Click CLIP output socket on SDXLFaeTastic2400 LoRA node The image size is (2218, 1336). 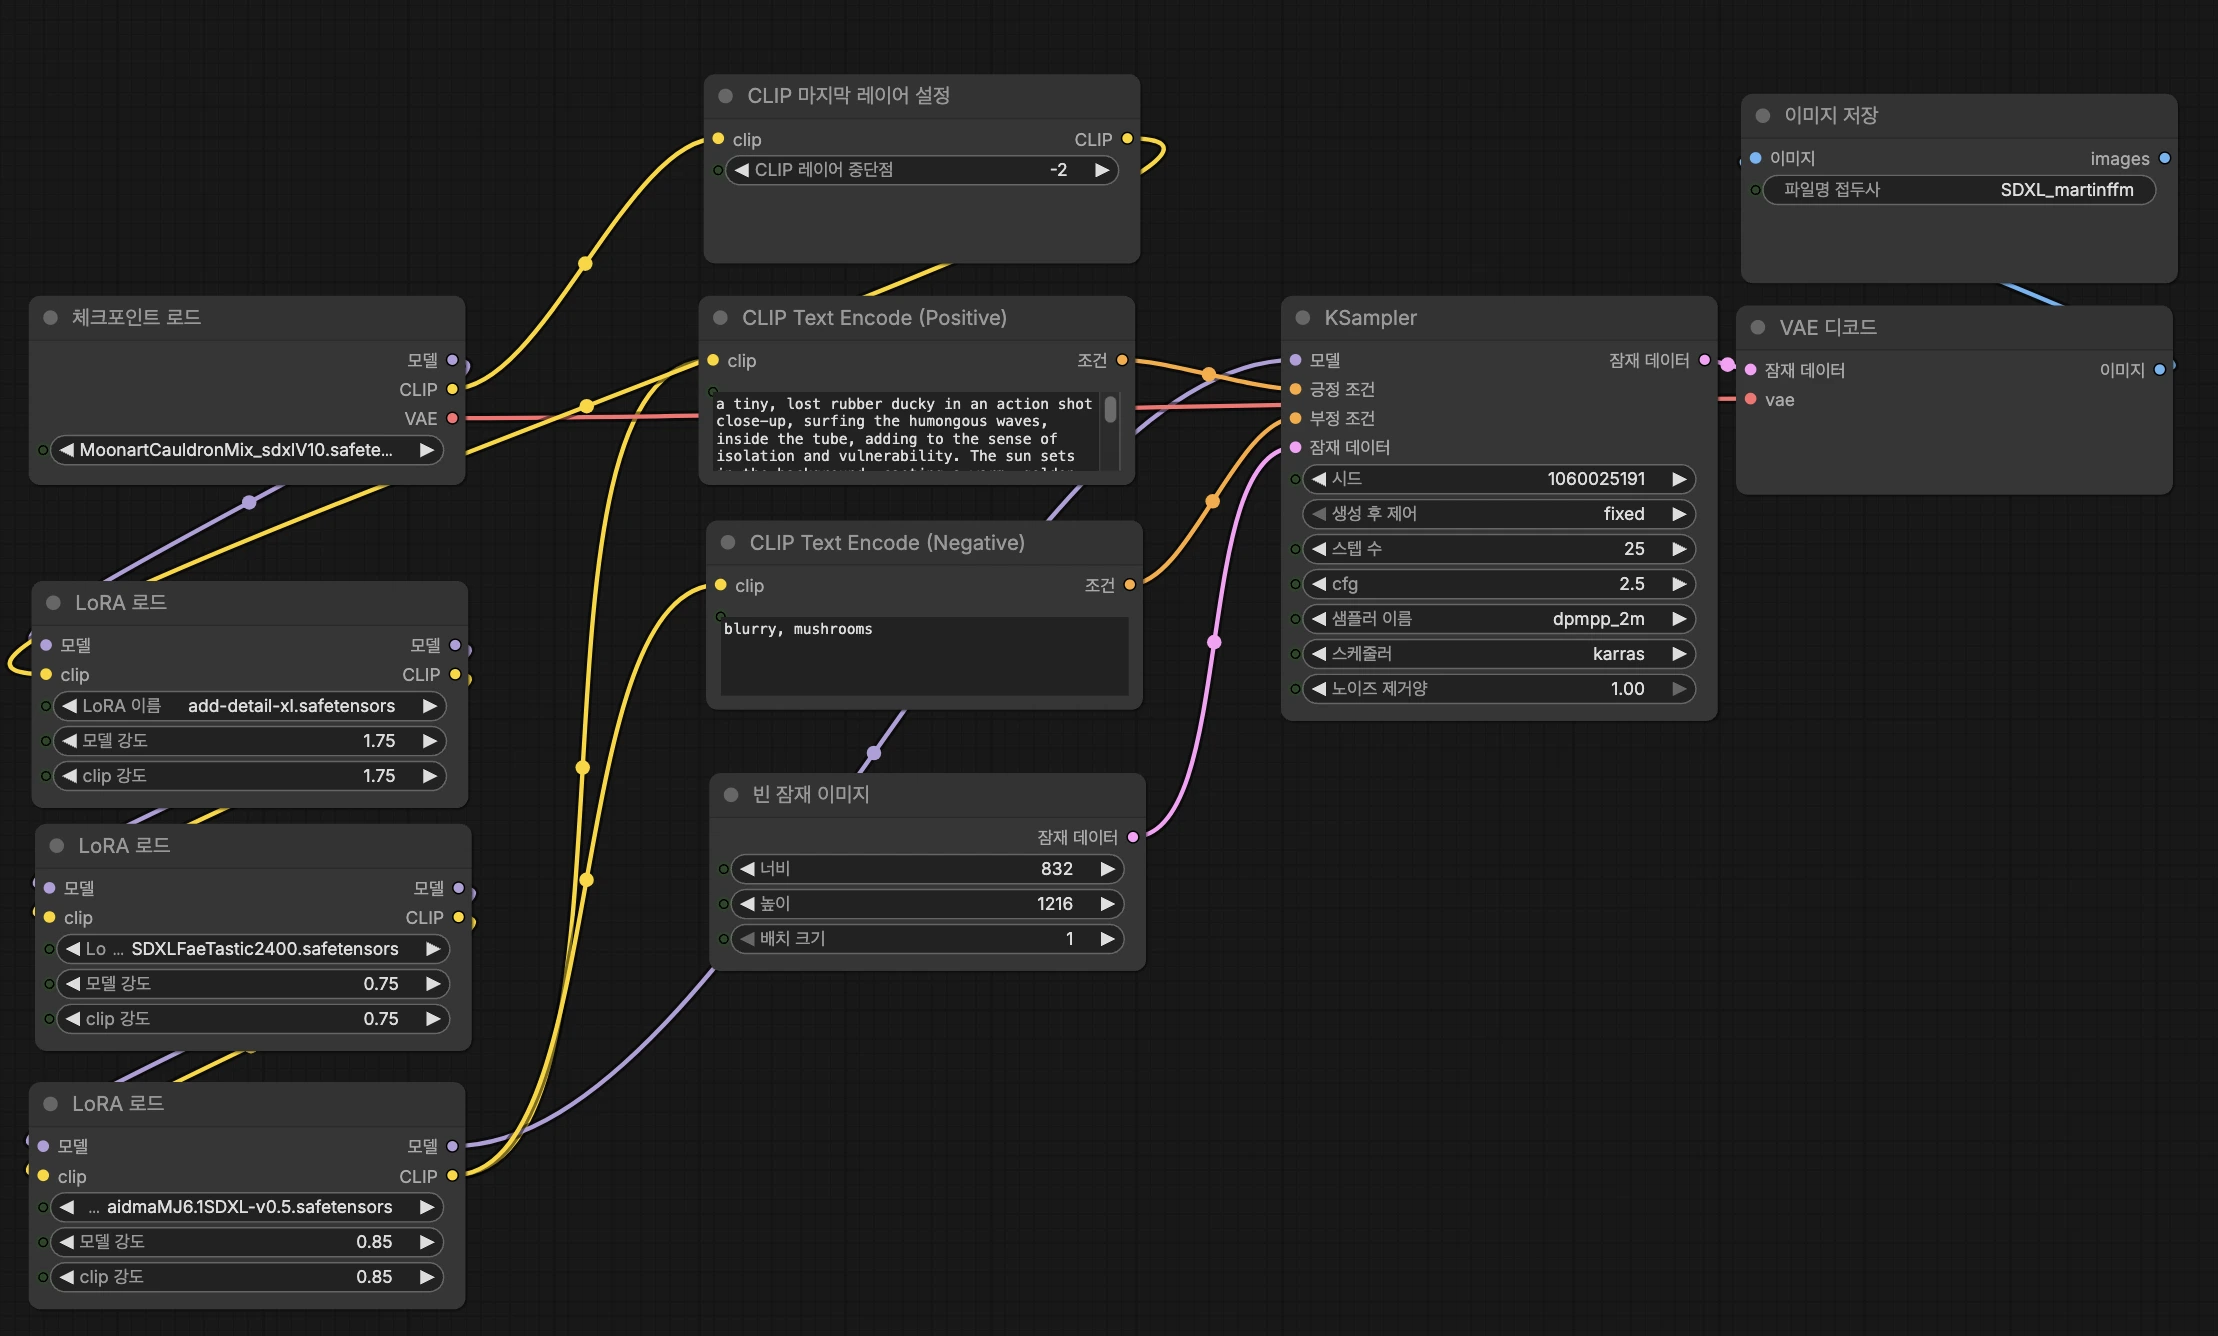pos(459,917)
